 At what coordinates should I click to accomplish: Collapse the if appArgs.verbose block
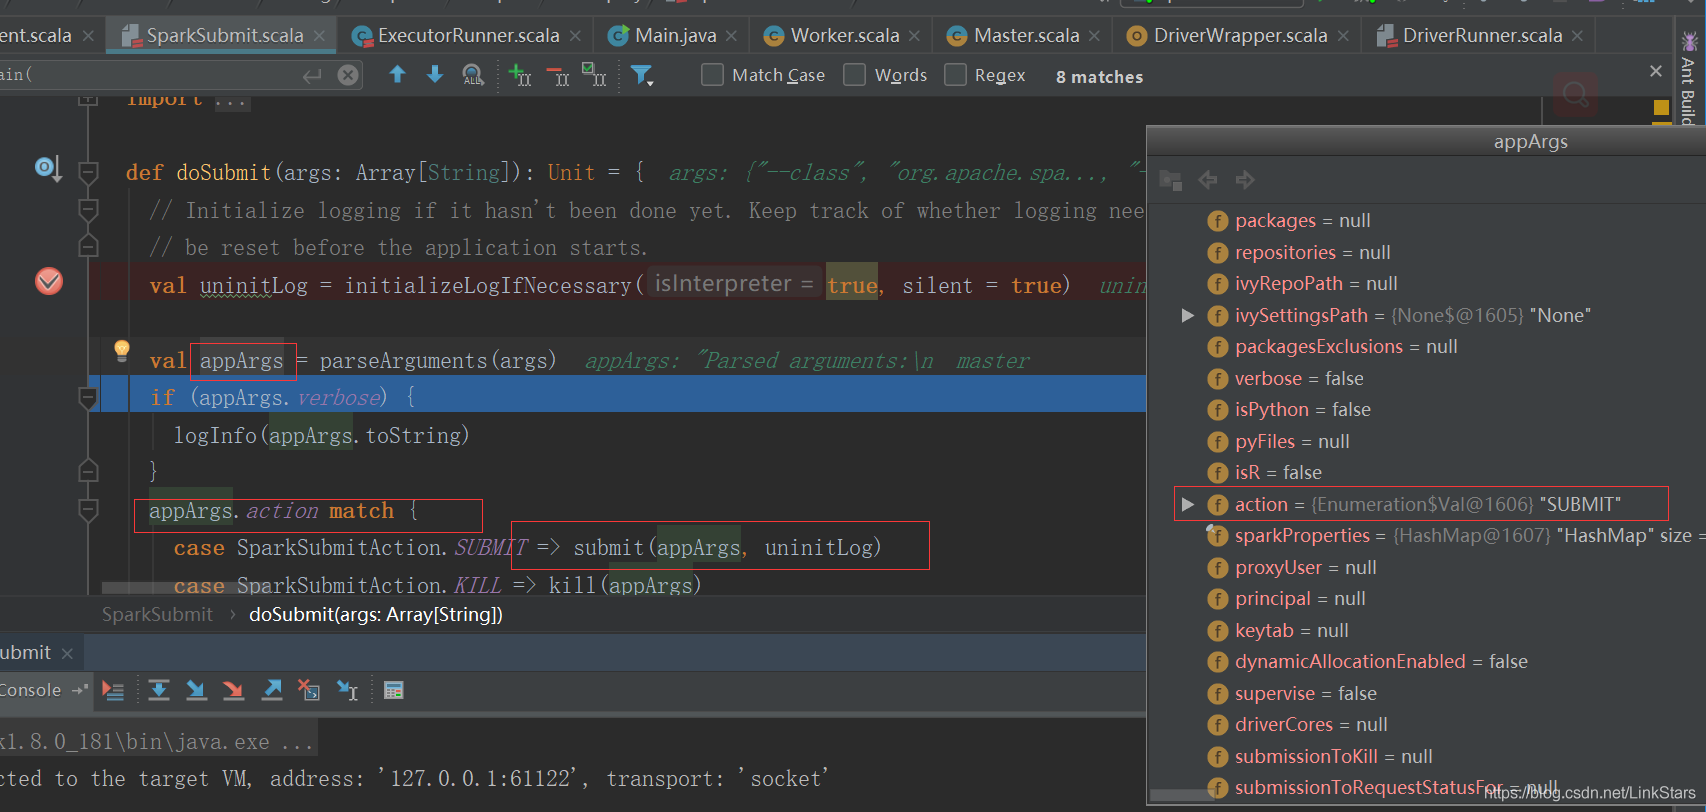click(x=88, y=398)
